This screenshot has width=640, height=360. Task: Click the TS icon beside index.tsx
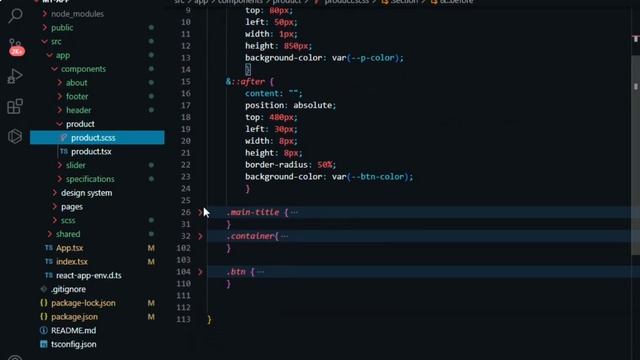pos(49,262)
